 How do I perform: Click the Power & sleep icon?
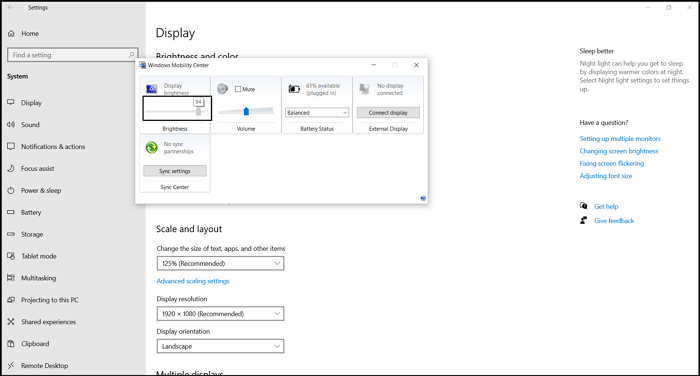[11, 190]
